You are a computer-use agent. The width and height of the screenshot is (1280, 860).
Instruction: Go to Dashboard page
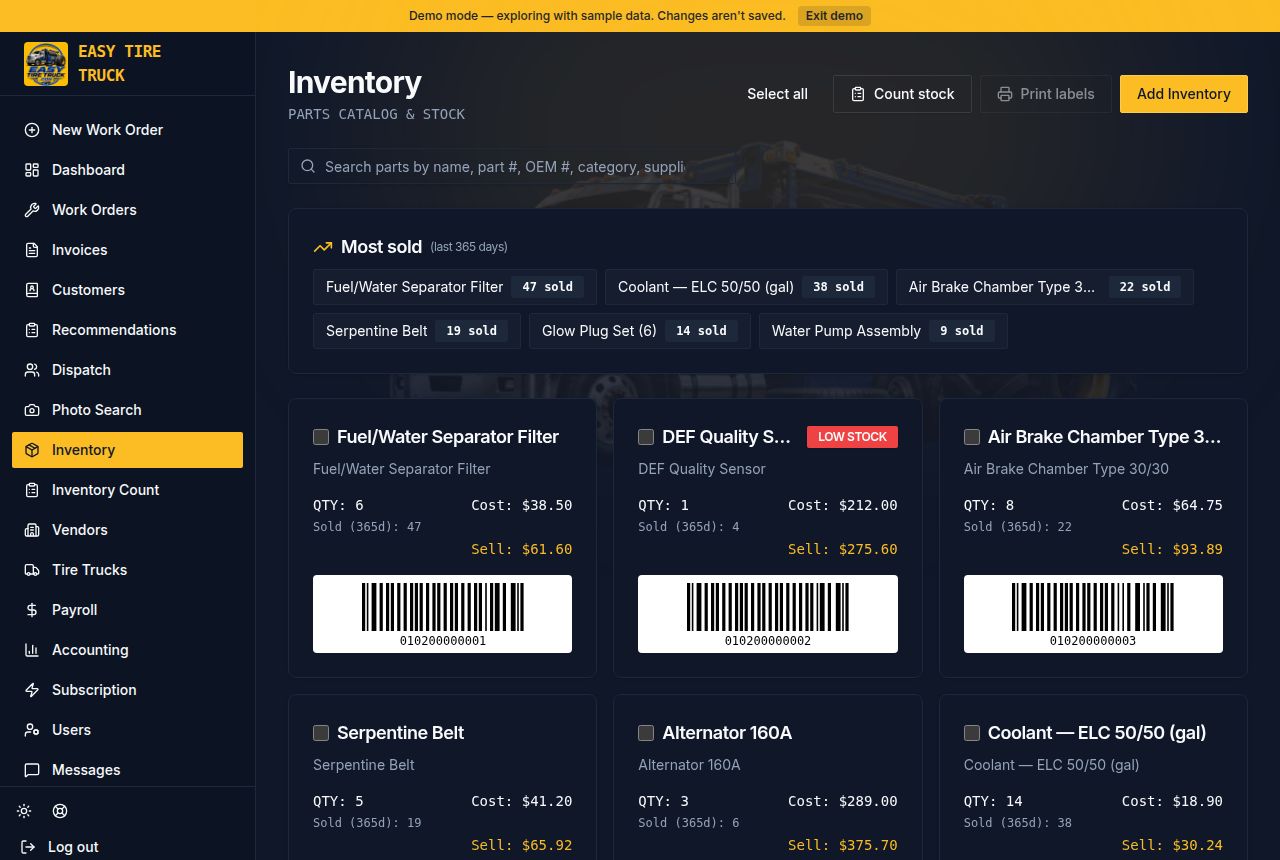tap(127, 170)
